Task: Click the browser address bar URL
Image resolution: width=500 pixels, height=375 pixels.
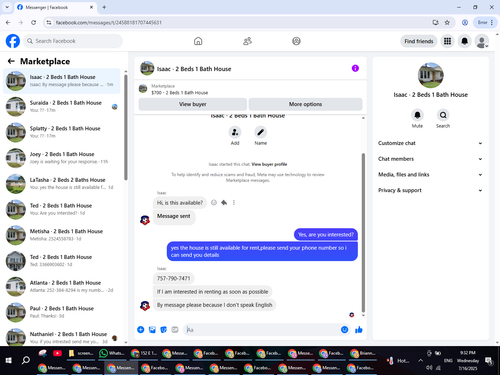Action: 108,22
